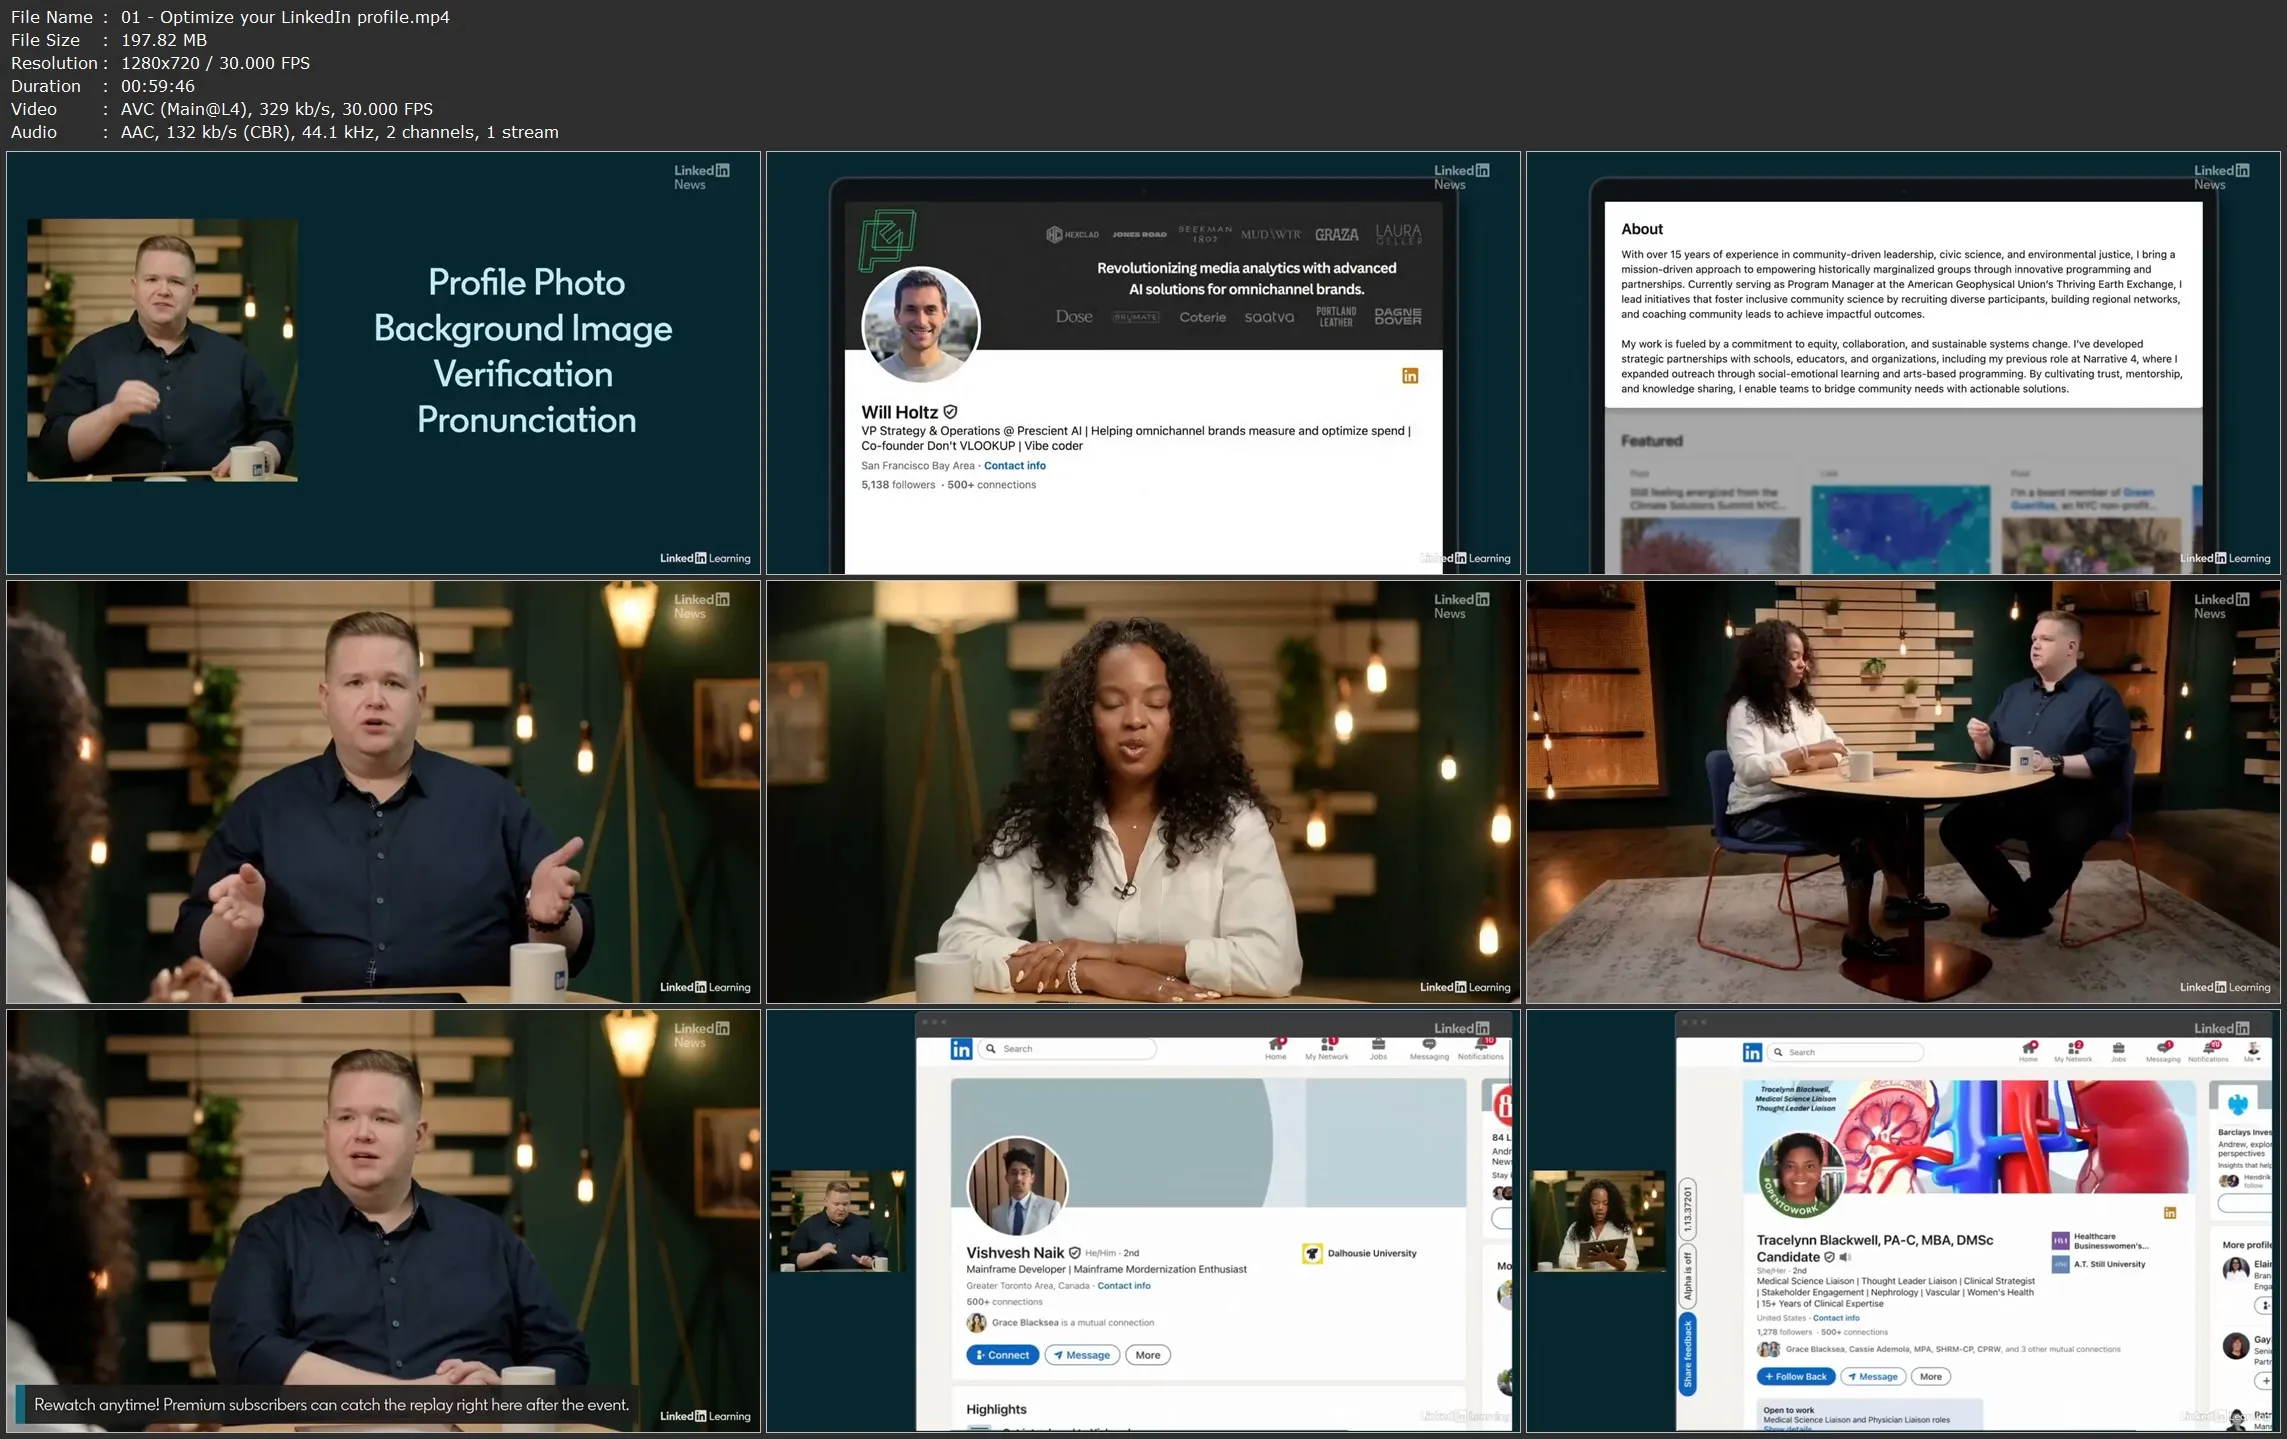
Task: Click the 'Highlights' heading on Vishvesh's profile
Action: [996, 1409]
